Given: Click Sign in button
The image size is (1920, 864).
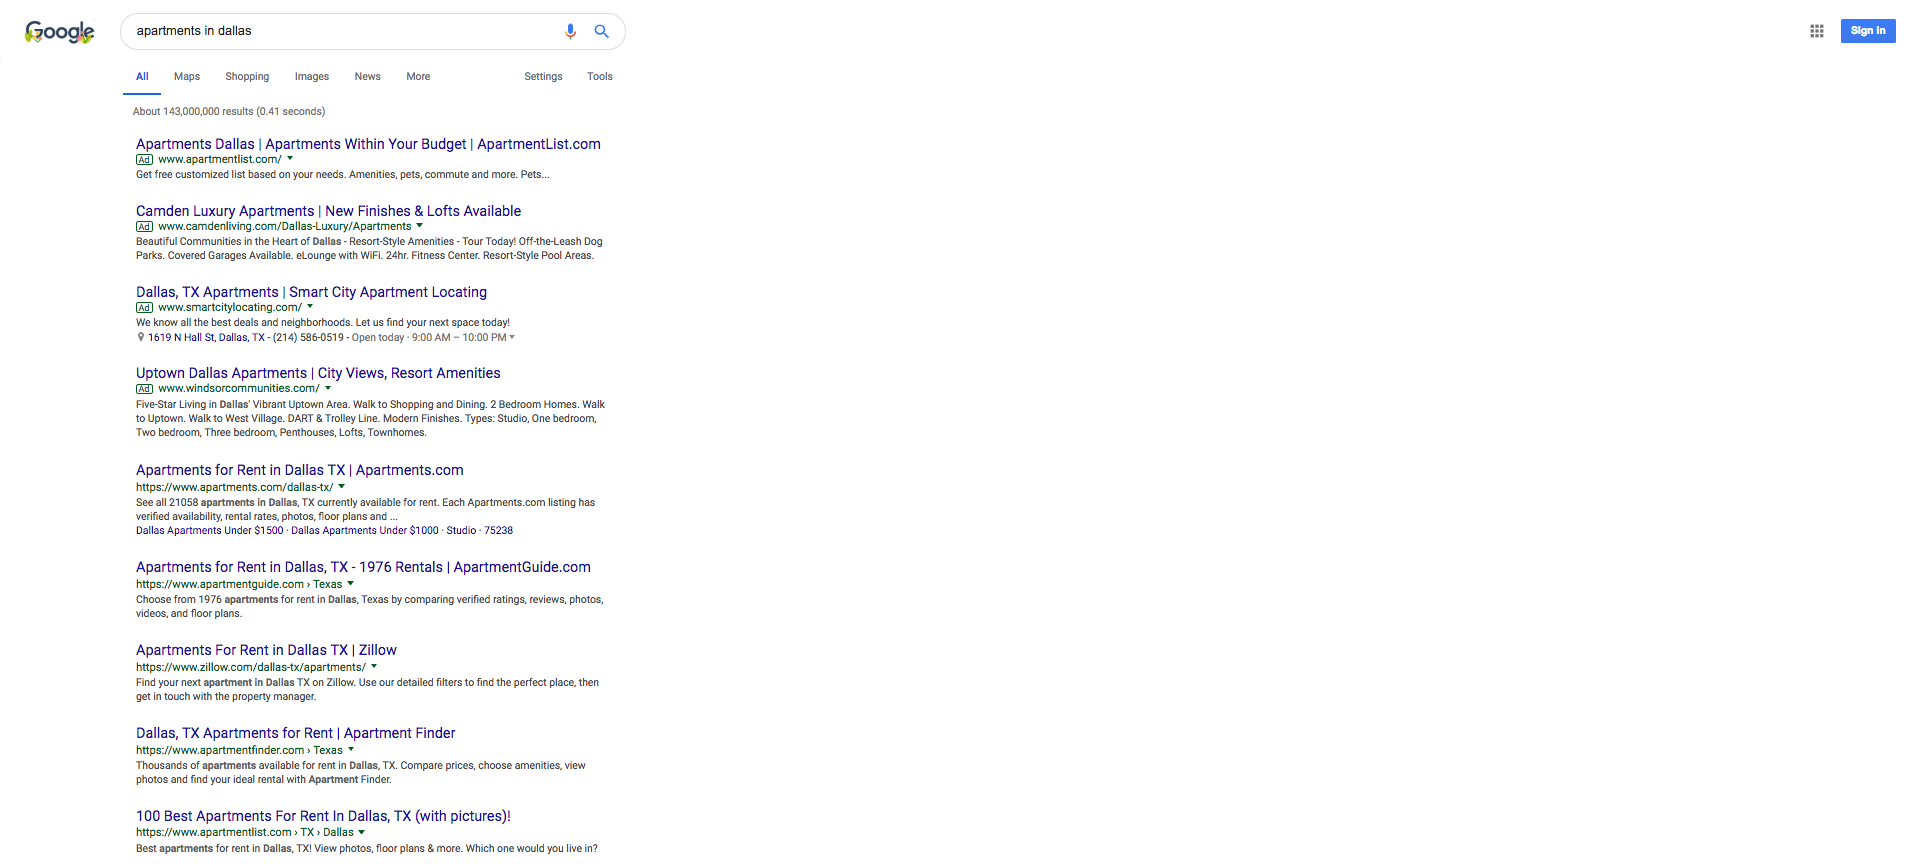Looking at the screenshot, I should (1867, 31).
